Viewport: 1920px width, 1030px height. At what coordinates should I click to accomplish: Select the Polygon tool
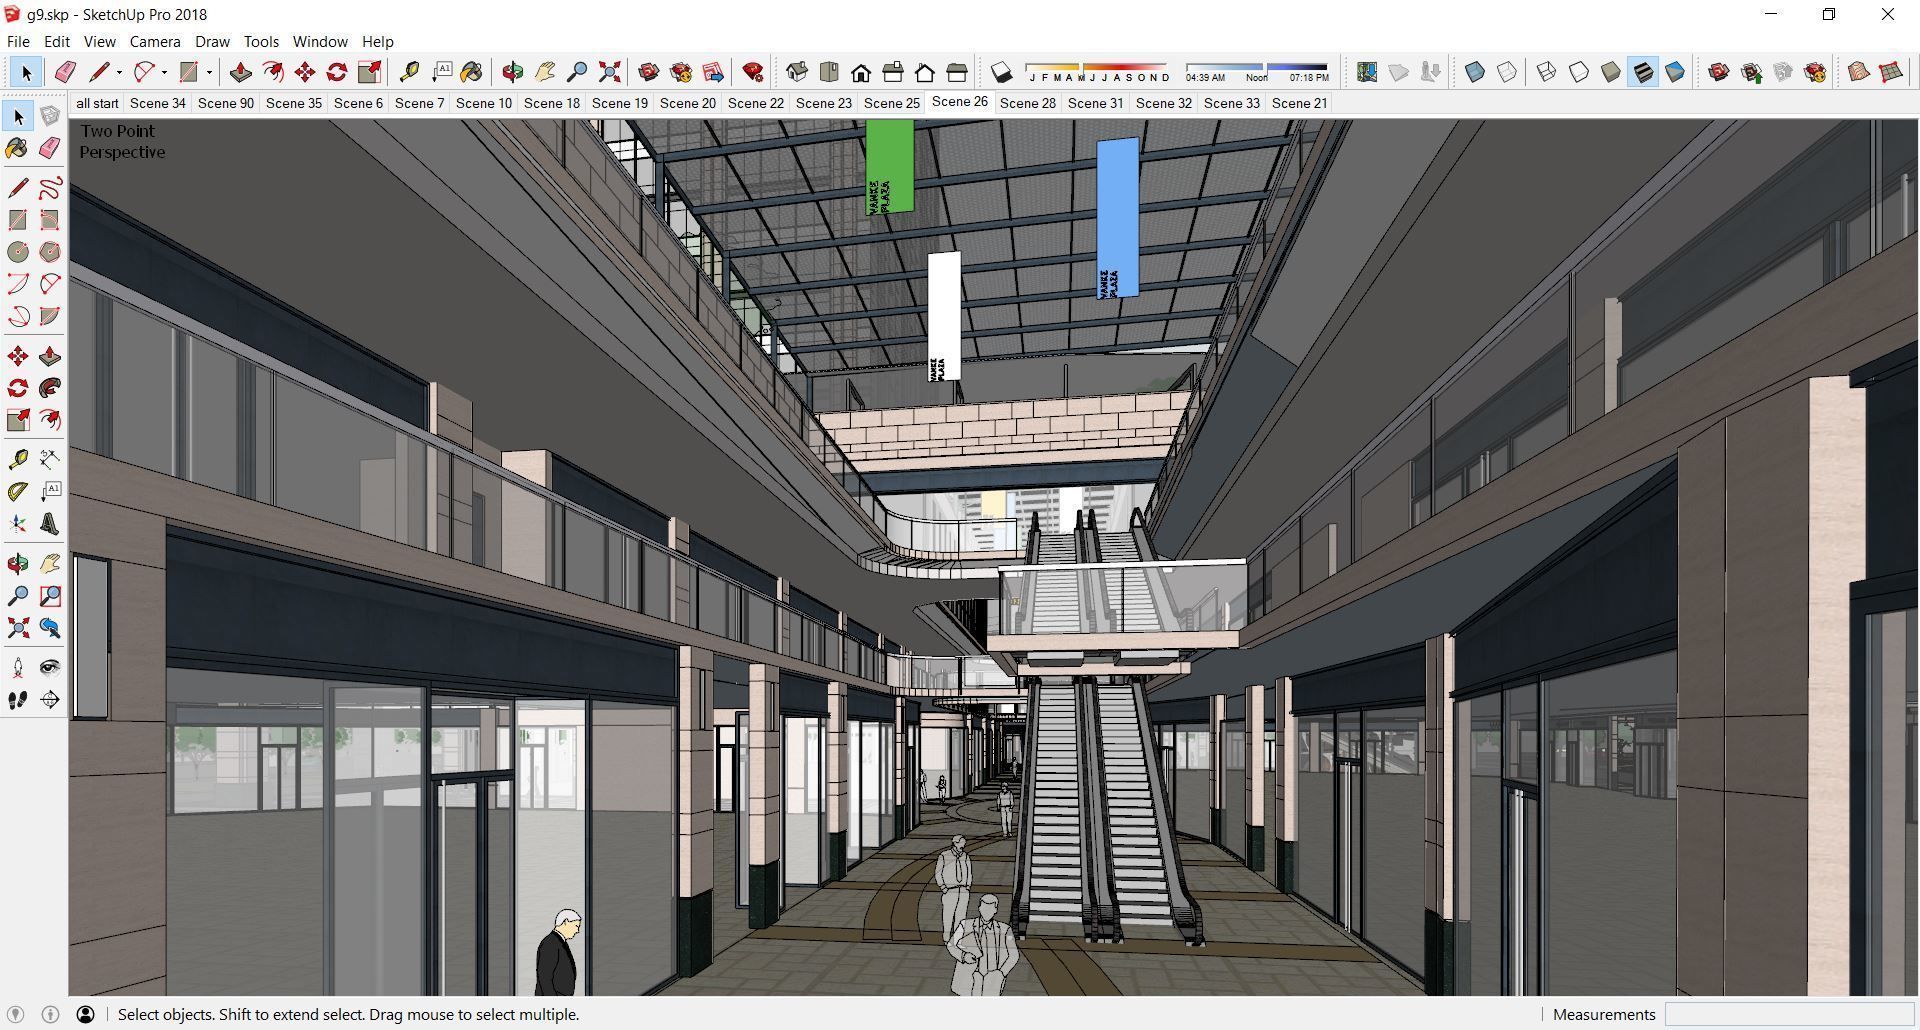pyautogui.click(x=50, y=252)
